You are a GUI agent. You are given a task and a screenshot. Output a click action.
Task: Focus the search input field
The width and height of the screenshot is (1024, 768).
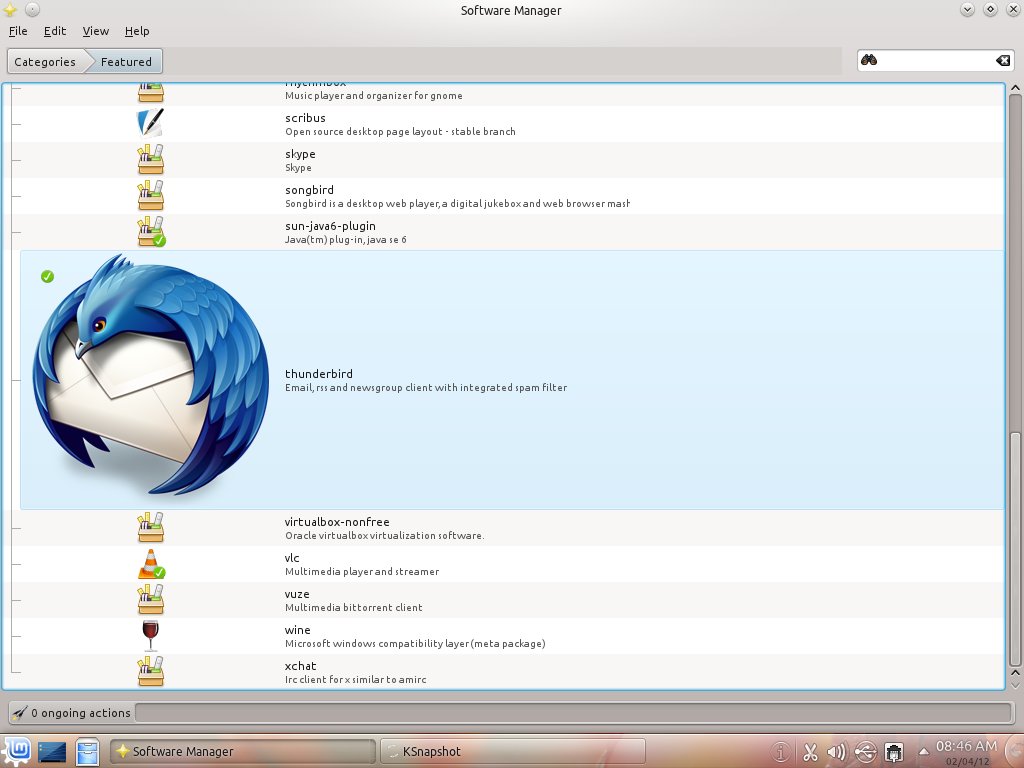[935, 61]
